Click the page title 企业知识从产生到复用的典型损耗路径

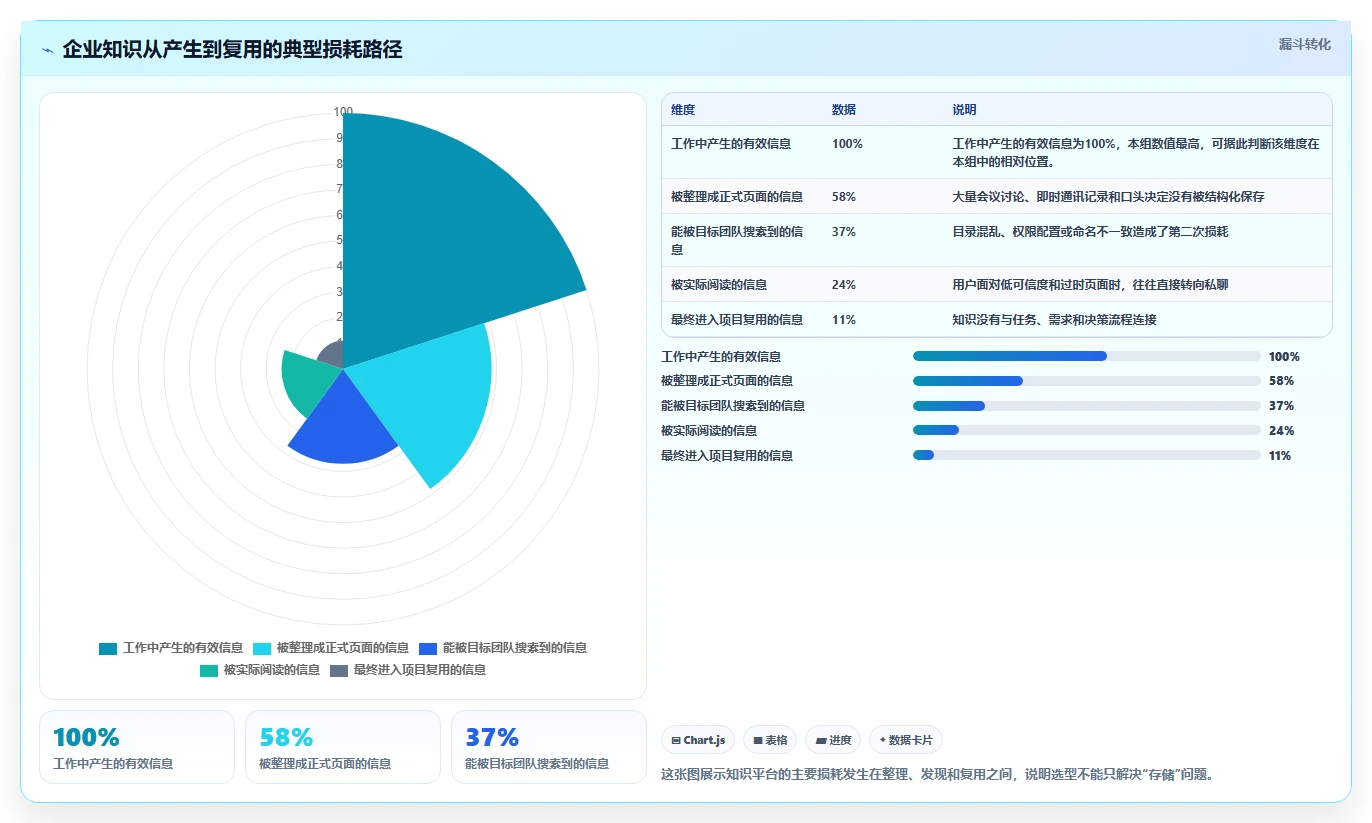click(x=232, y=50)
